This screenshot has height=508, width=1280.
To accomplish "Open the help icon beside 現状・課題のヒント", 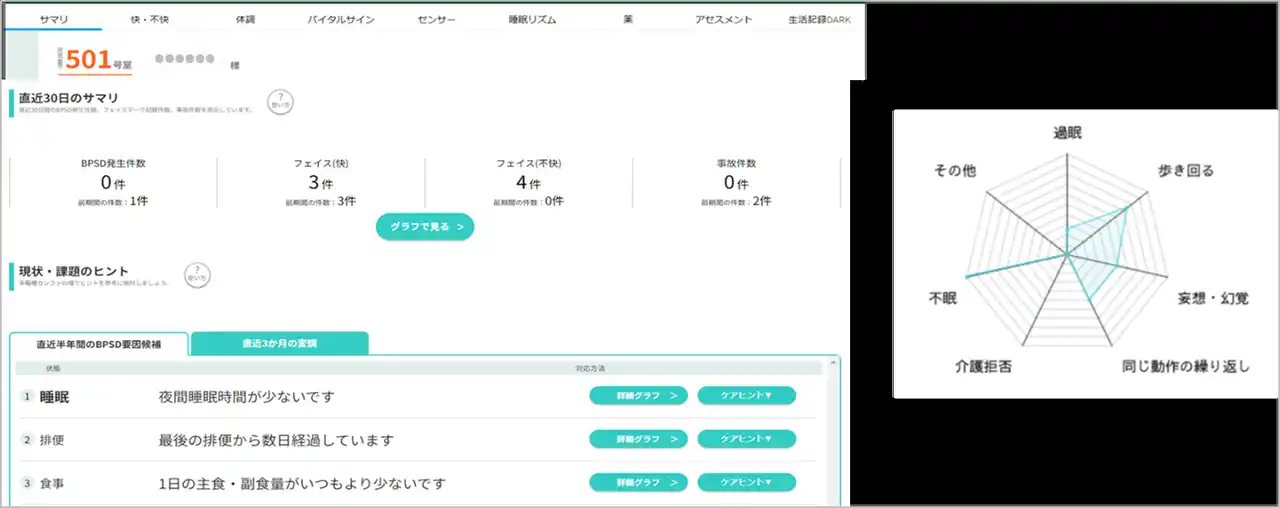I will point(197,275).
